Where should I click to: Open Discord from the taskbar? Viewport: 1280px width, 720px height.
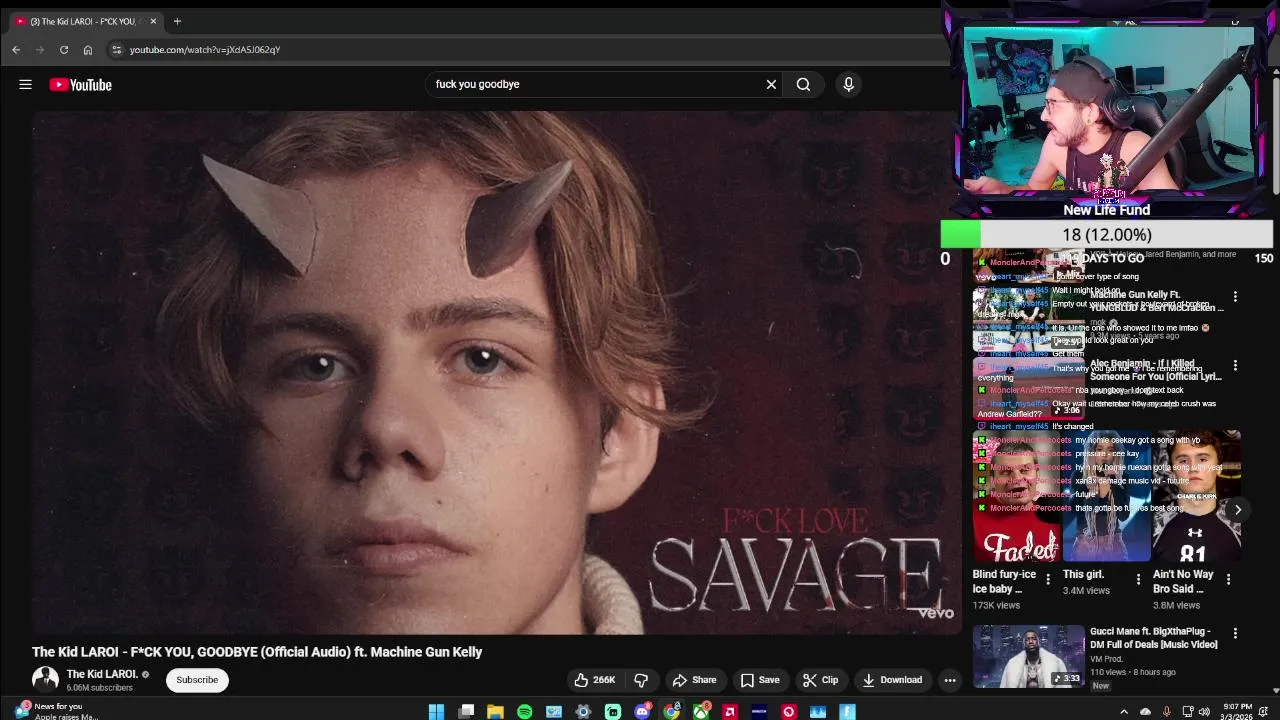coord(642,712)
